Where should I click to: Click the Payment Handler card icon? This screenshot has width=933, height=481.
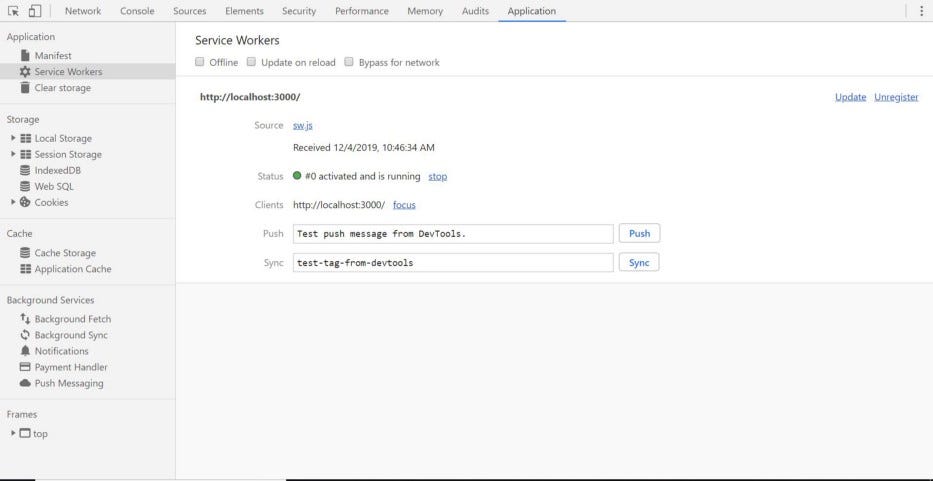(25, 367)
